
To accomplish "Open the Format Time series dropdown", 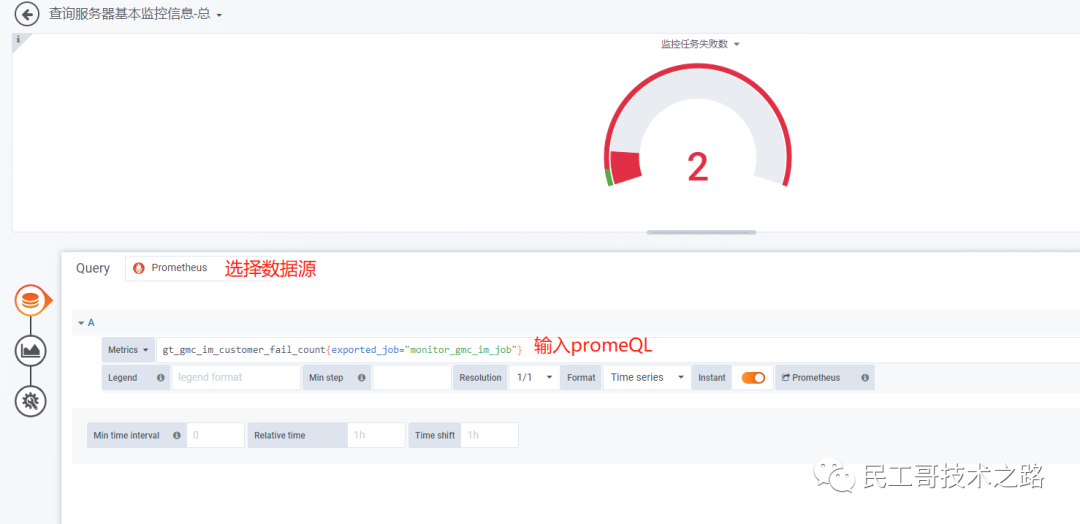I will point(647,378).
